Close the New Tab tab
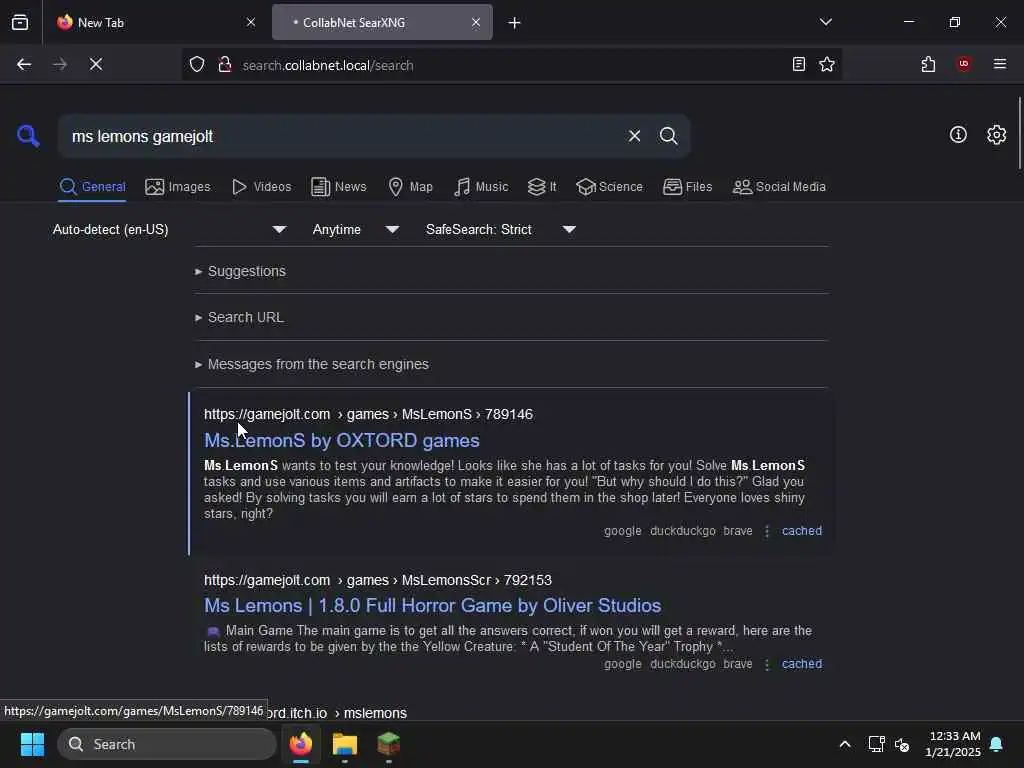The image size is (1024, 768). tap(251, 22)
